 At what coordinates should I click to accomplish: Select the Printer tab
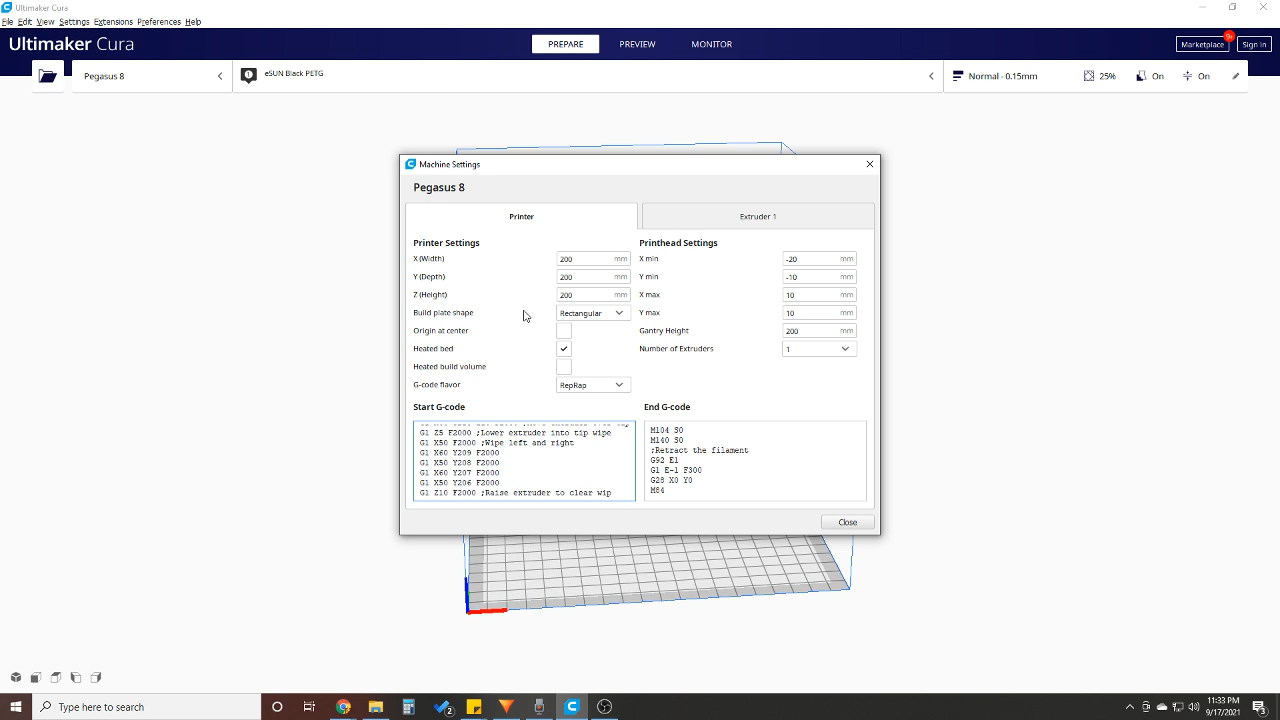point(521,216)
